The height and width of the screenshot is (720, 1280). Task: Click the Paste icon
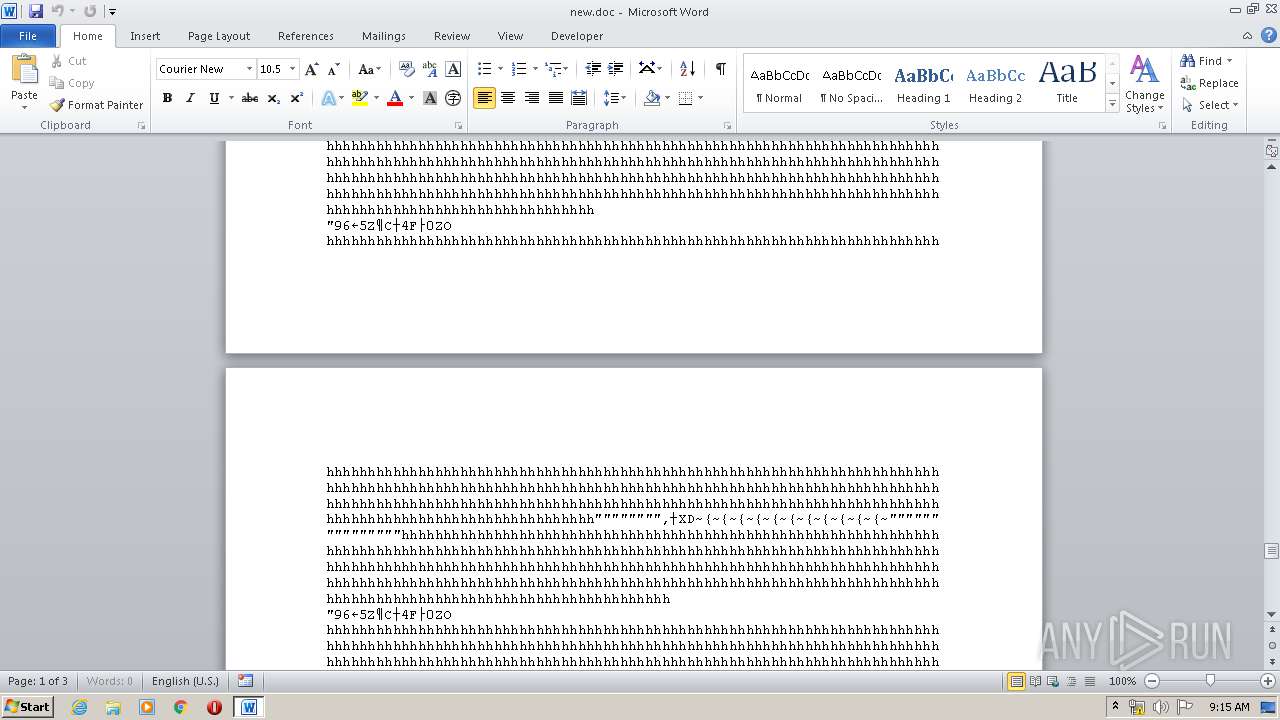coord(24,70)
